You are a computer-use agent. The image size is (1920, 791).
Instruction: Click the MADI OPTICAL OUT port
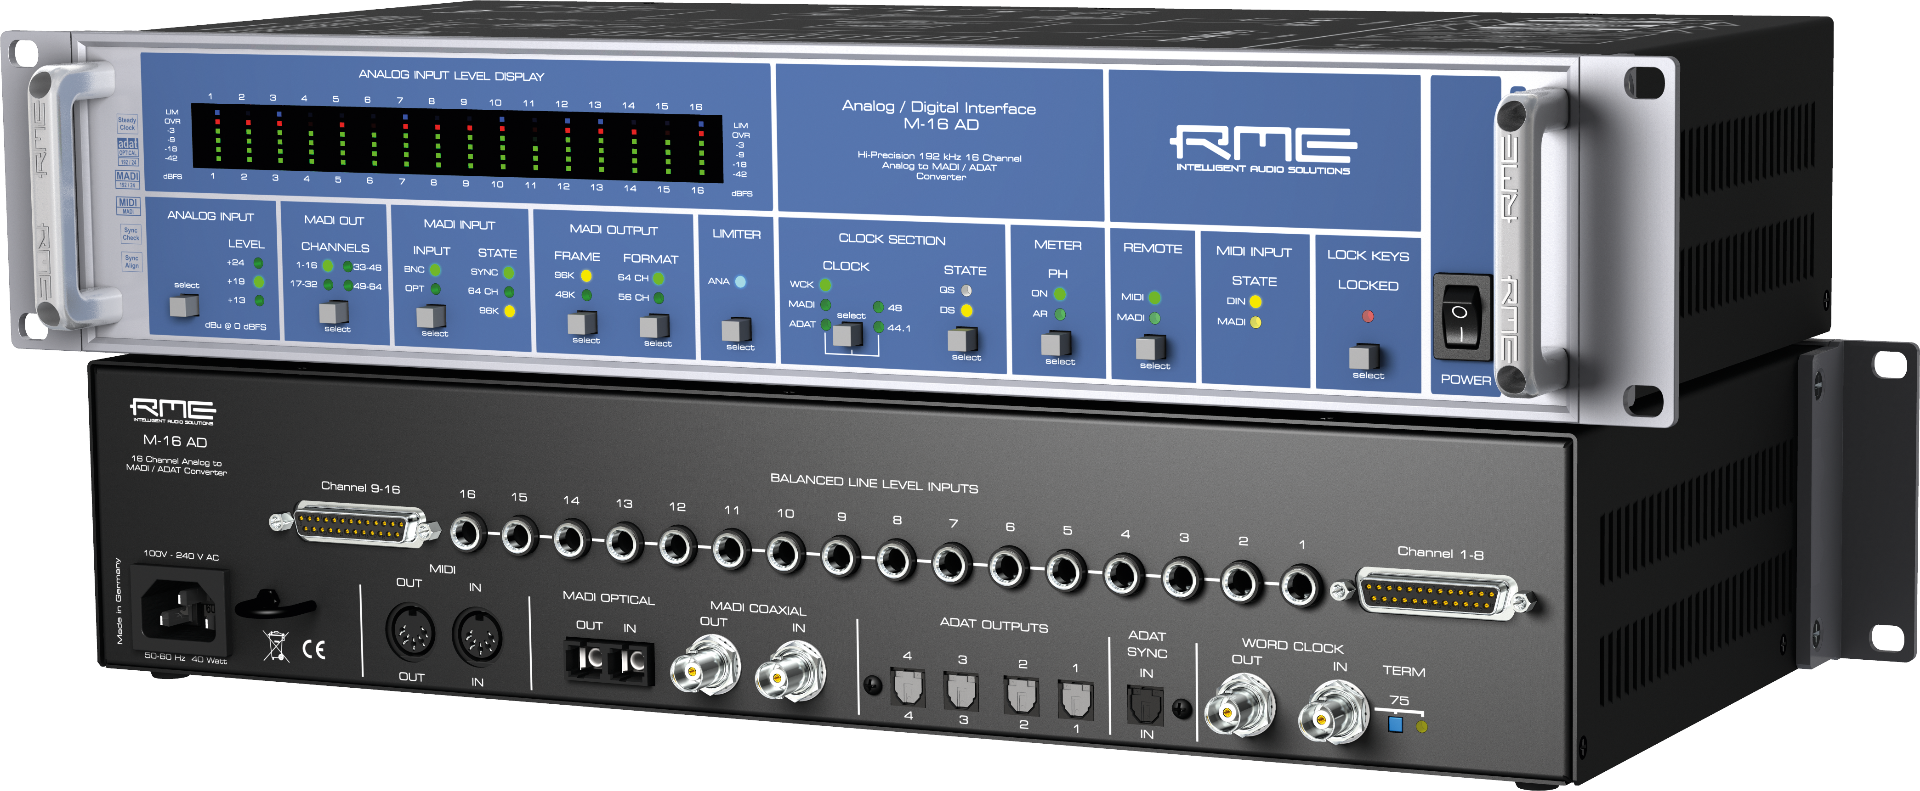click(x=587, y=660)
